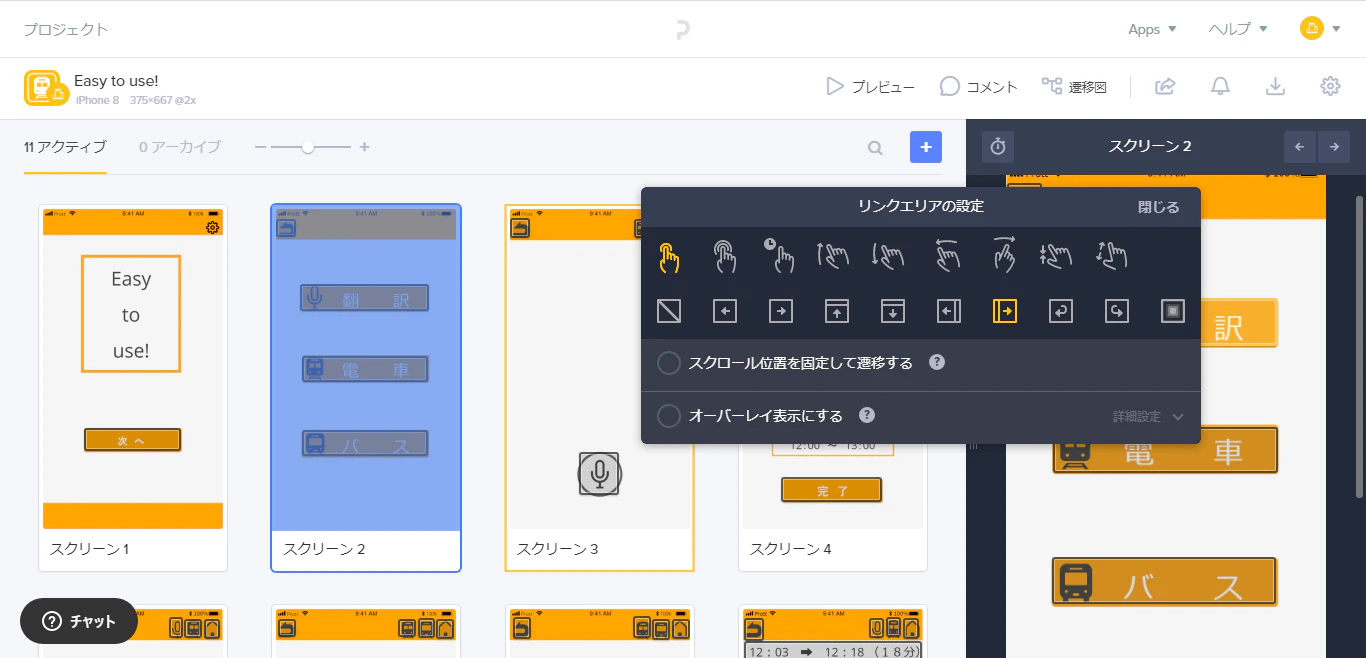The height and width of the screenshot is (658, 1366).
Task: Open the 遷移図 transition map view
Action: click(1074, 87)
